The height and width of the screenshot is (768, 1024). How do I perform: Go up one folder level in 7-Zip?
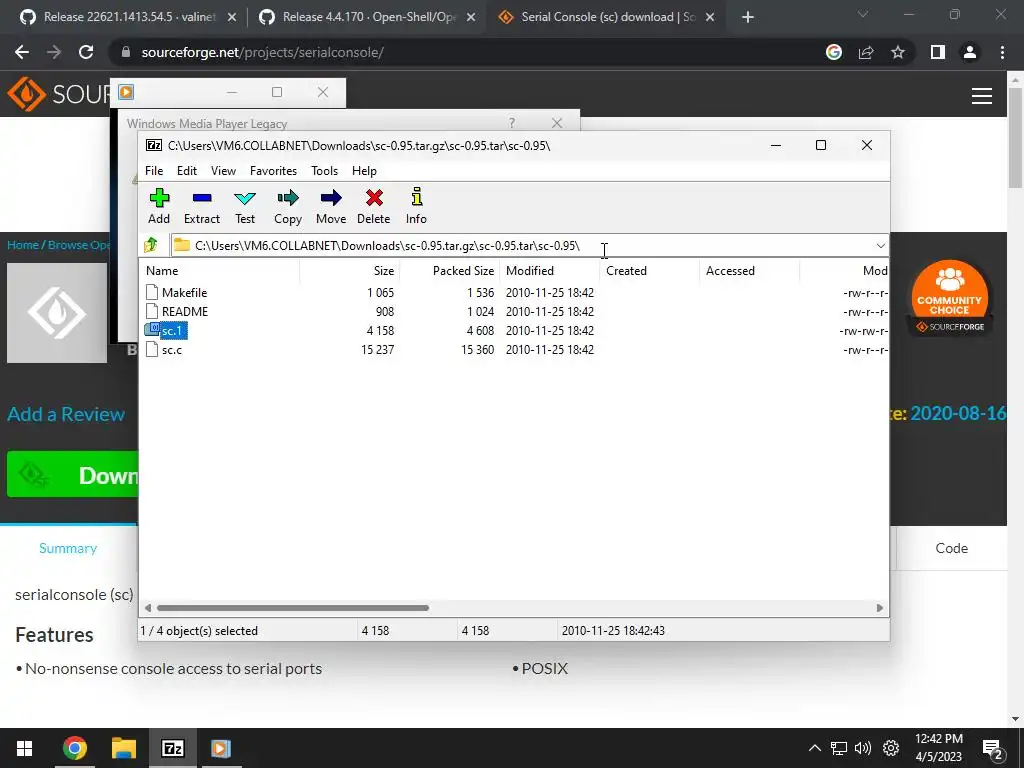point(151,246)
